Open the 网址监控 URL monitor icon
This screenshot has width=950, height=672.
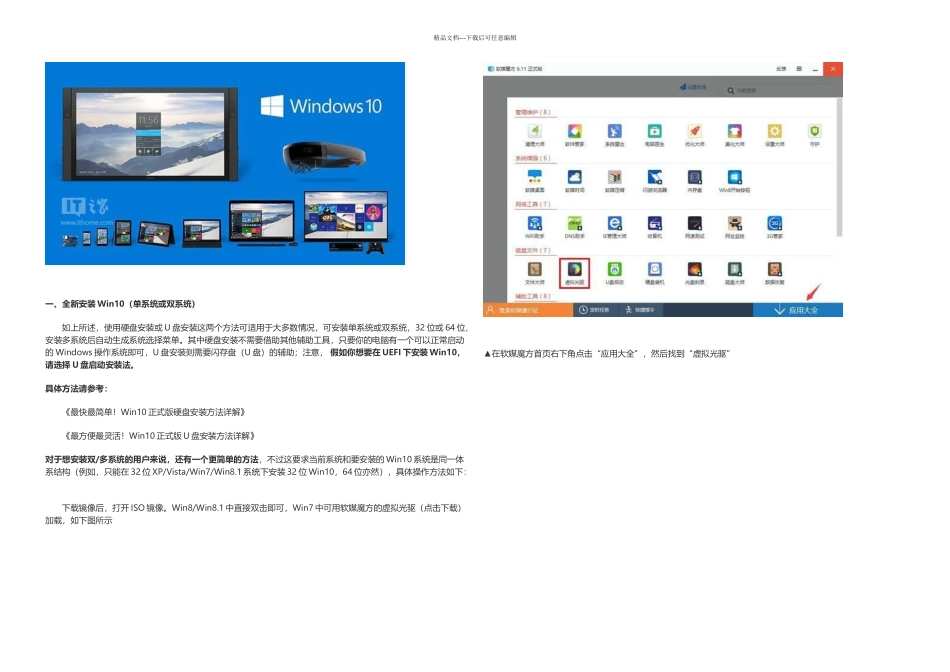[734, 223]
